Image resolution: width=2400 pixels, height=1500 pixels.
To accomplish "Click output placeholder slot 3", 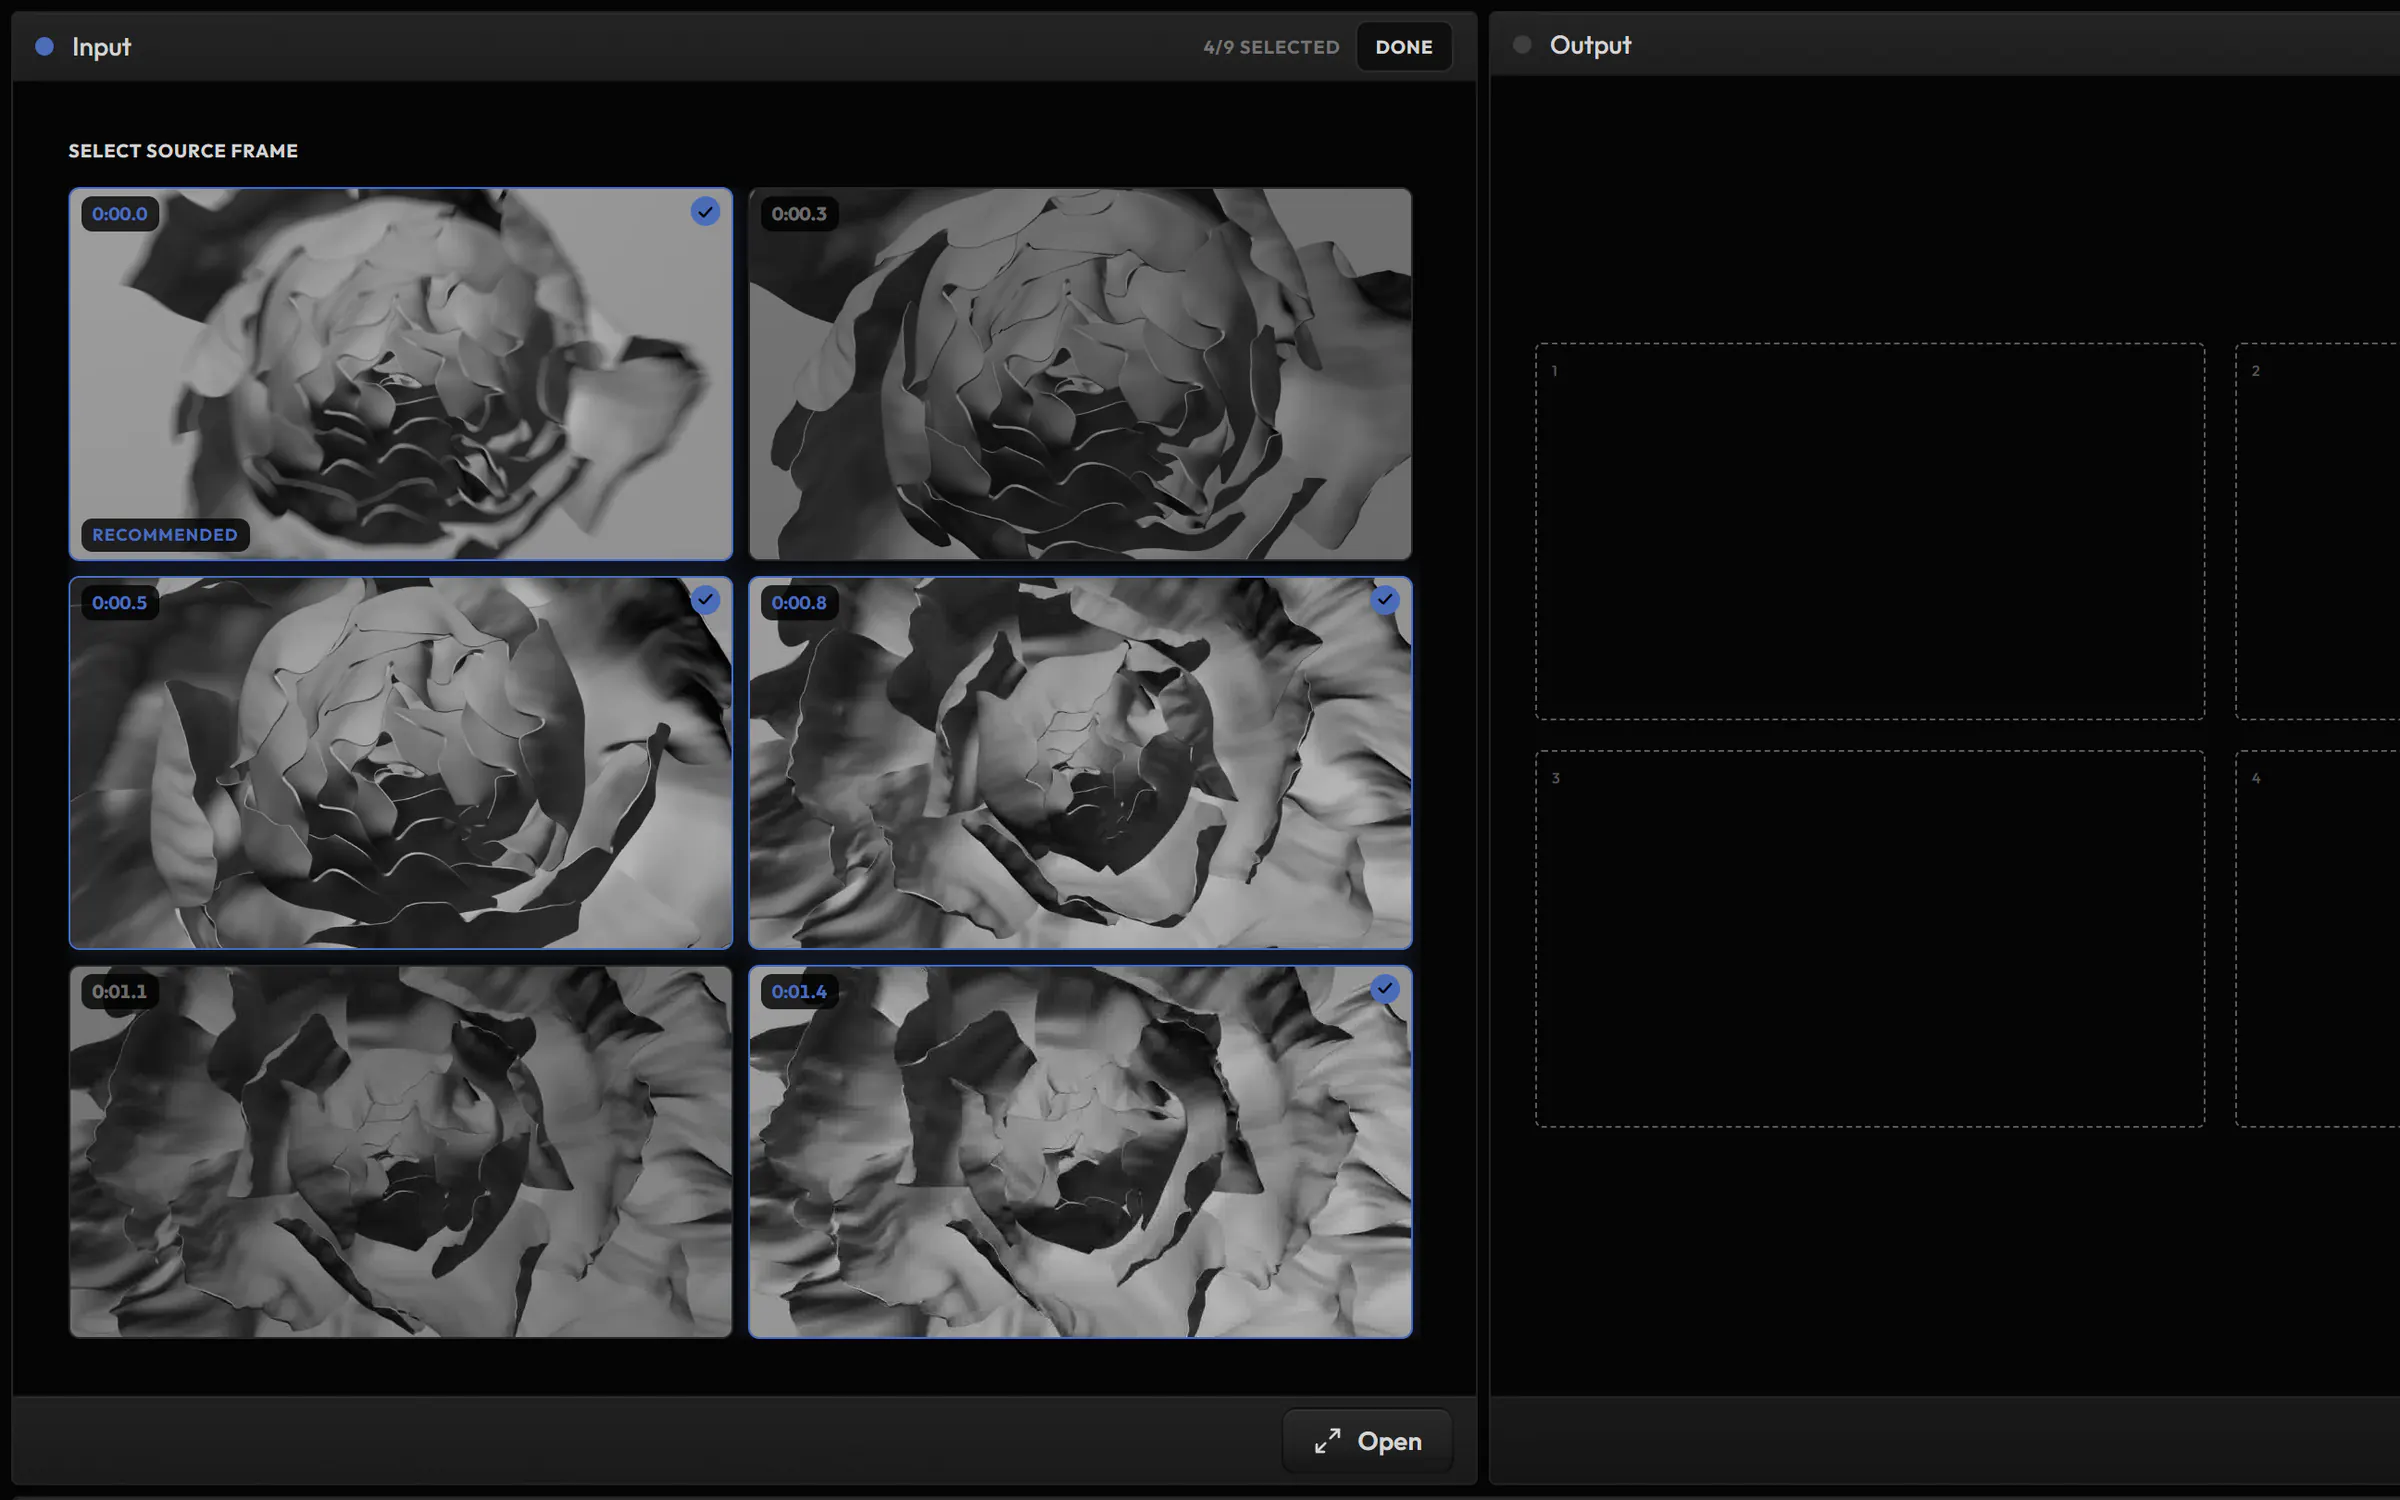I will pyautogui.click(x=1870, y=939).
